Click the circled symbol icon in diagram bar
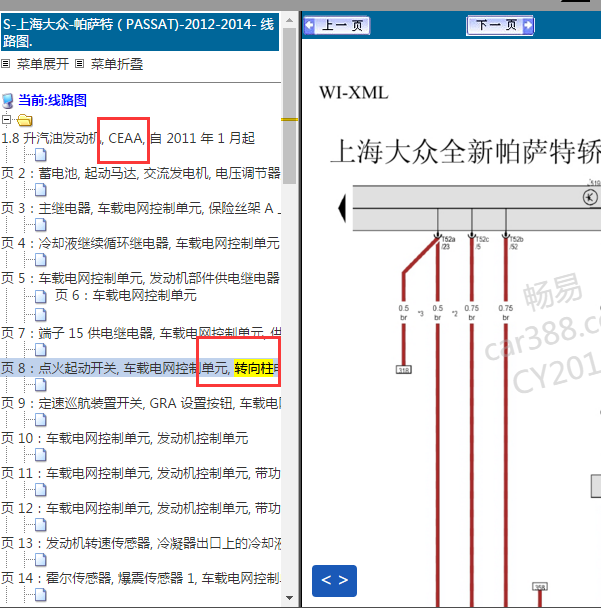Screen dimensions: 601x608 pos(590,197)
